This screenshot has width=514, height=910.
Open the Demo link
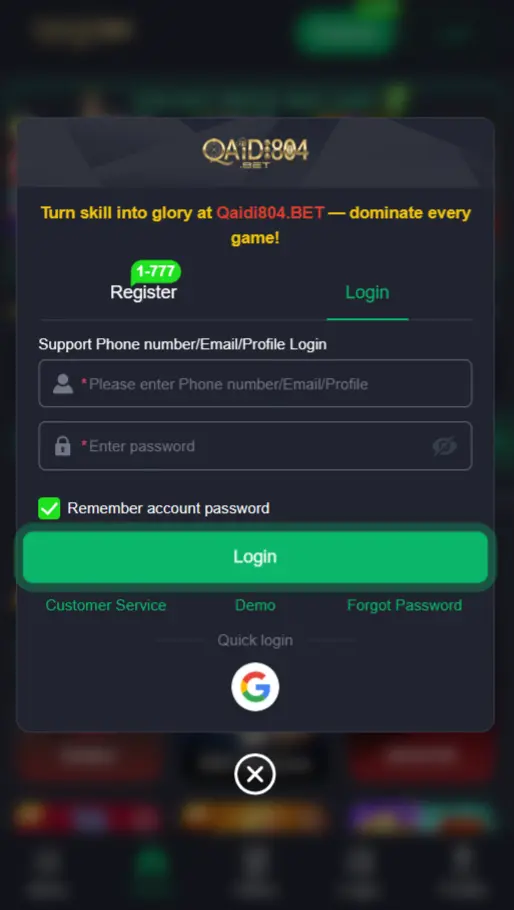tap(255, 605)
